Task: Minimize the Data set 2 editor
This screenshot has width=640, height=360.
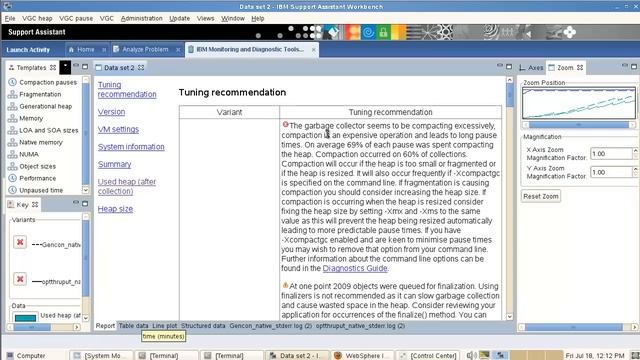Action: point(500,66)
